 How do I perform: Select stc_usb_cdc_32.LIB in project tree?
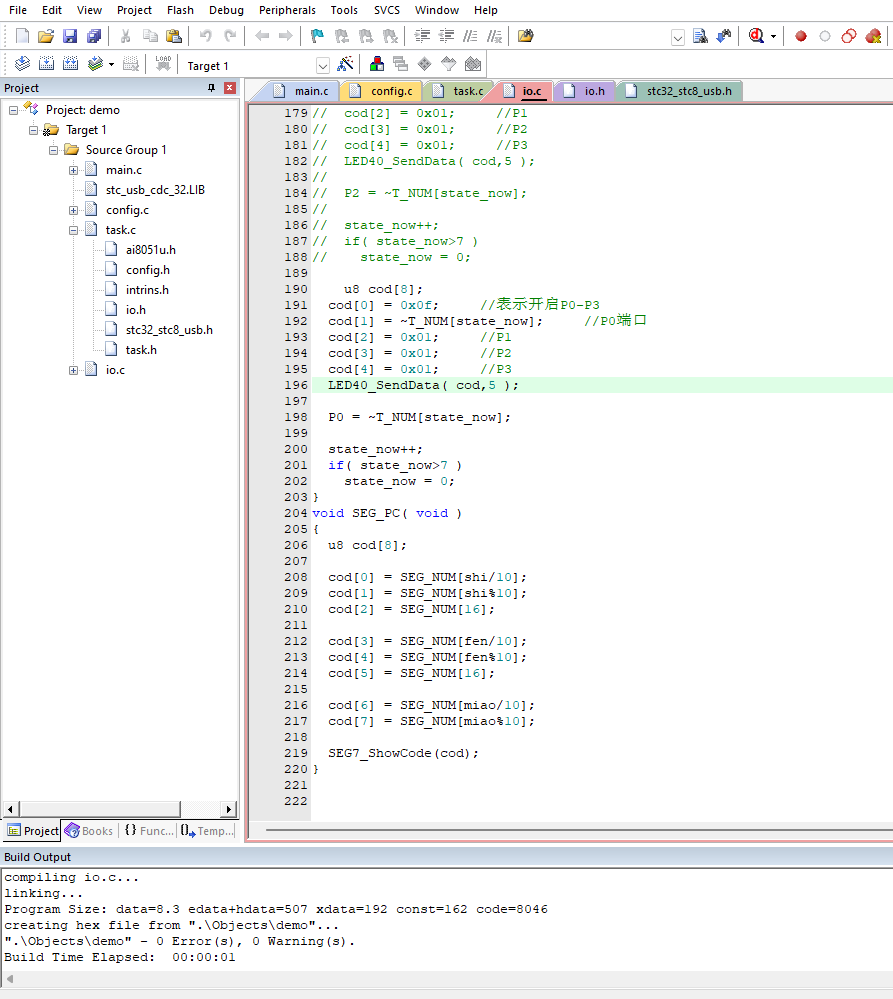pos(155,190)
